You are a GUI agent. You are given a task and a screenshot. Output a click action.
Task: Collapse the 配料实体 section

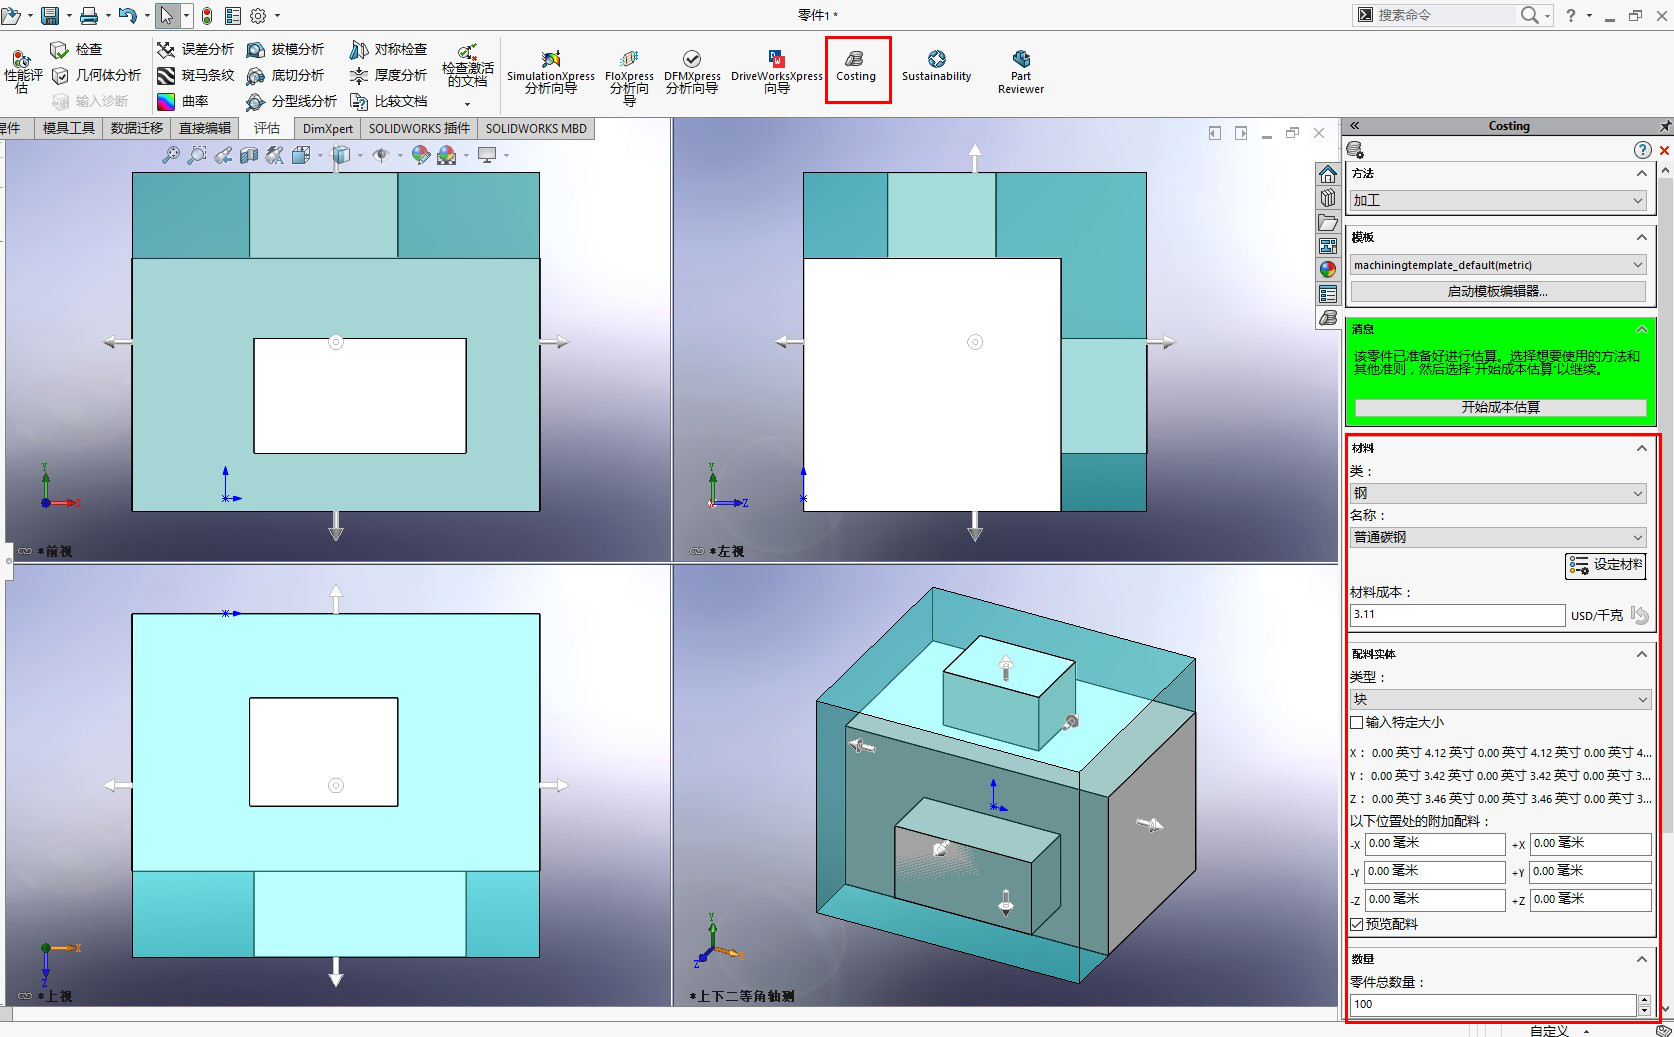click(x=1641, y=654)
